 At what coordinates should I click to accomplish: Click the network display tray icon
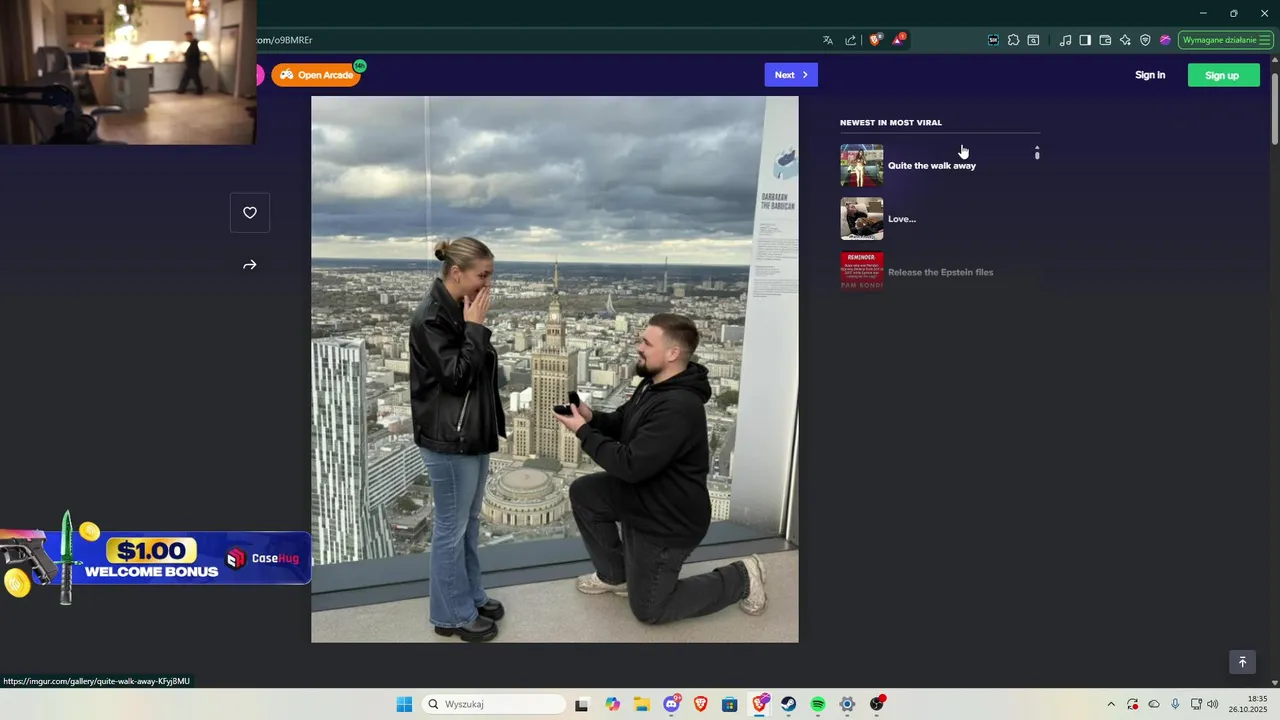1196,704
